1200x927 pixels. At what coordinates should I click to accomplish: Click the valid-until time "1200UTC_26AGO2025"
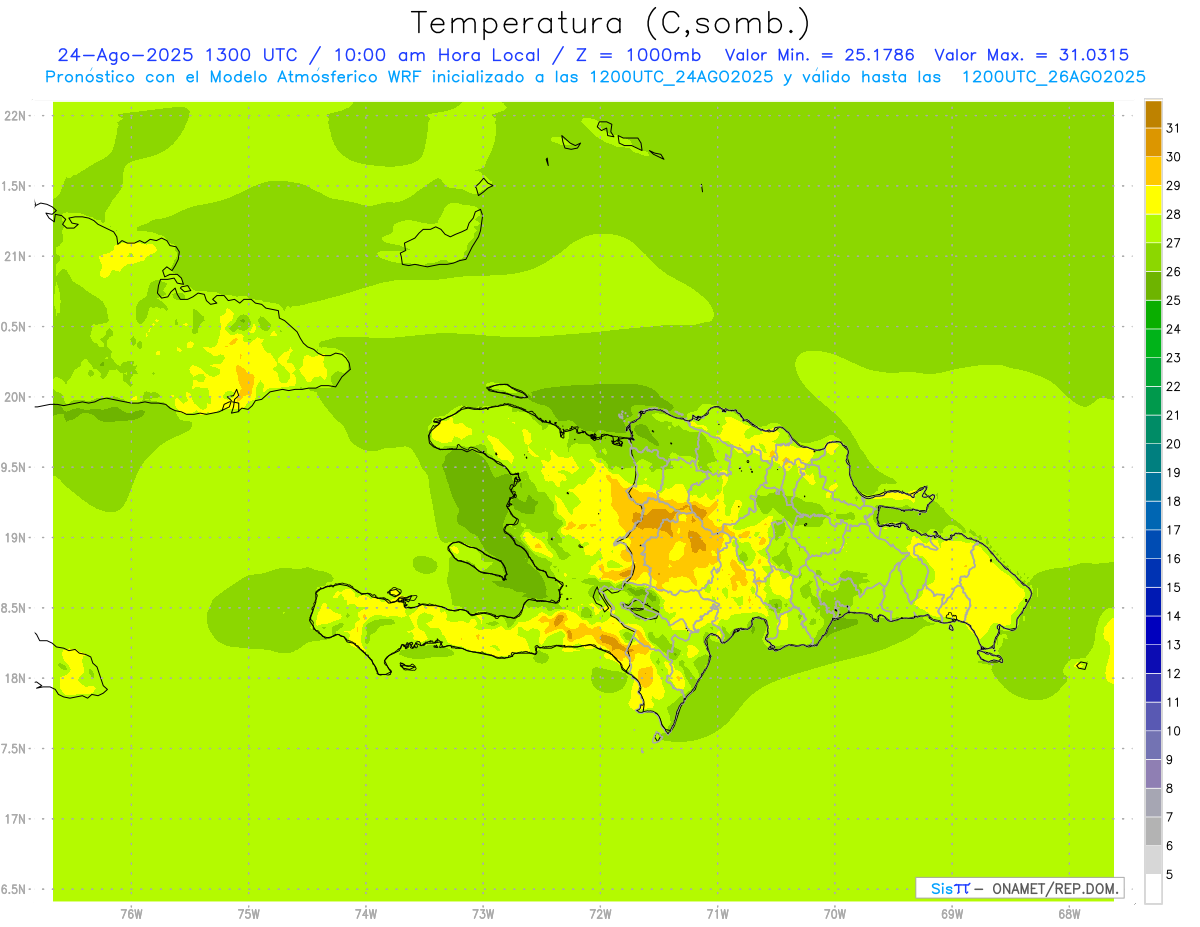coord(1053,77)
